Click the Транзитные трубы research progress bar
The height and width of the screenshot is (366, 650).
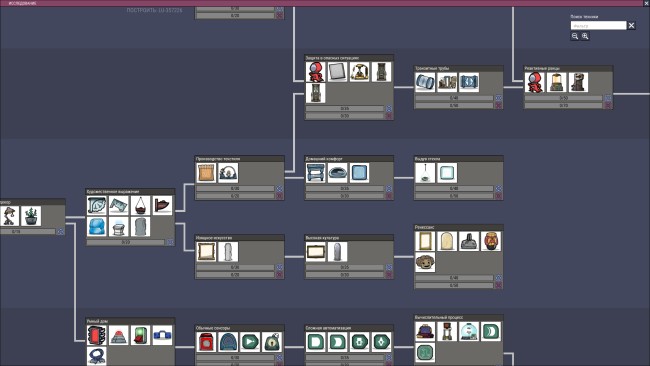pyautogui.click(x=454, y=98)
